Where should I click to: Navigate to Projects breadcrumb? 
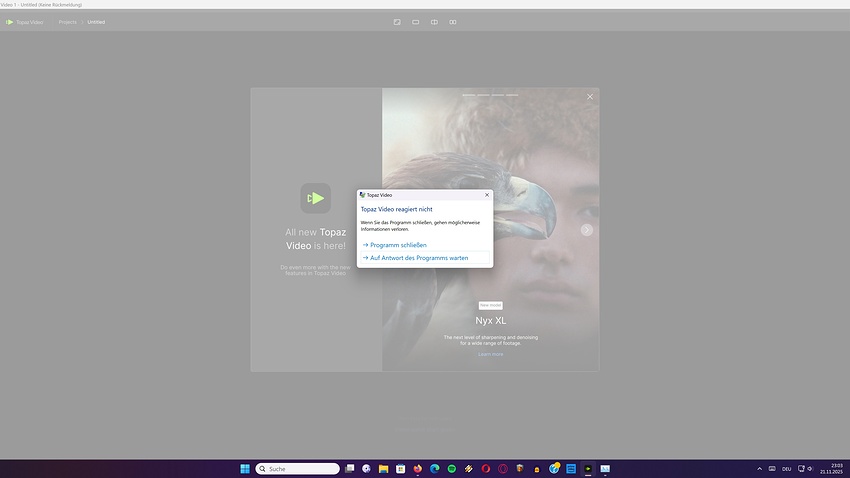[67, 22]
